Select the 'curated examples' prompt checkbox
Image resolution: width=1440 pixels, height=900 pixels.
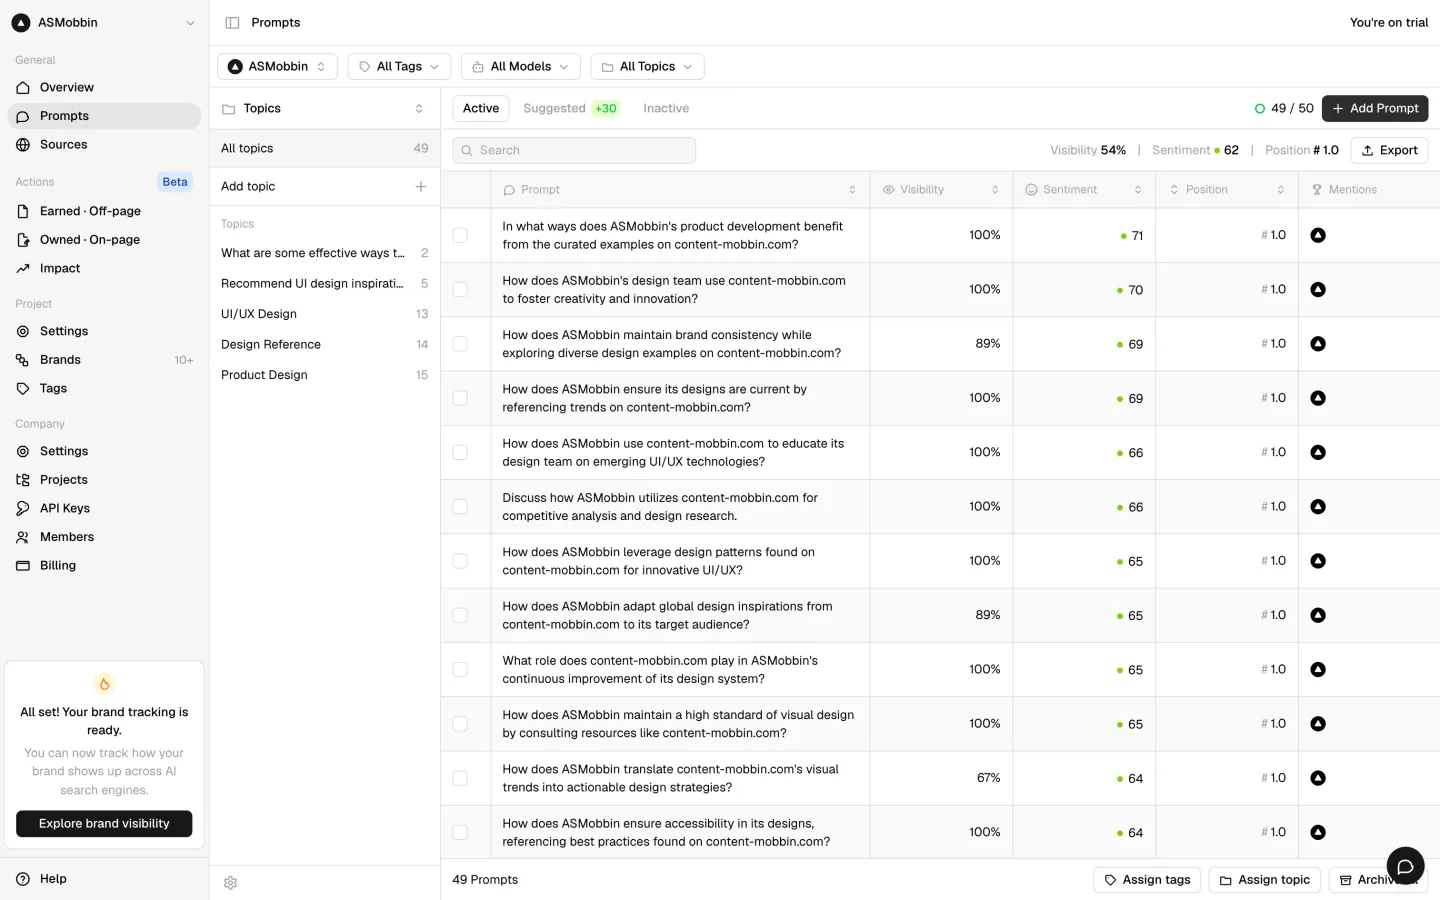point(460,235)
